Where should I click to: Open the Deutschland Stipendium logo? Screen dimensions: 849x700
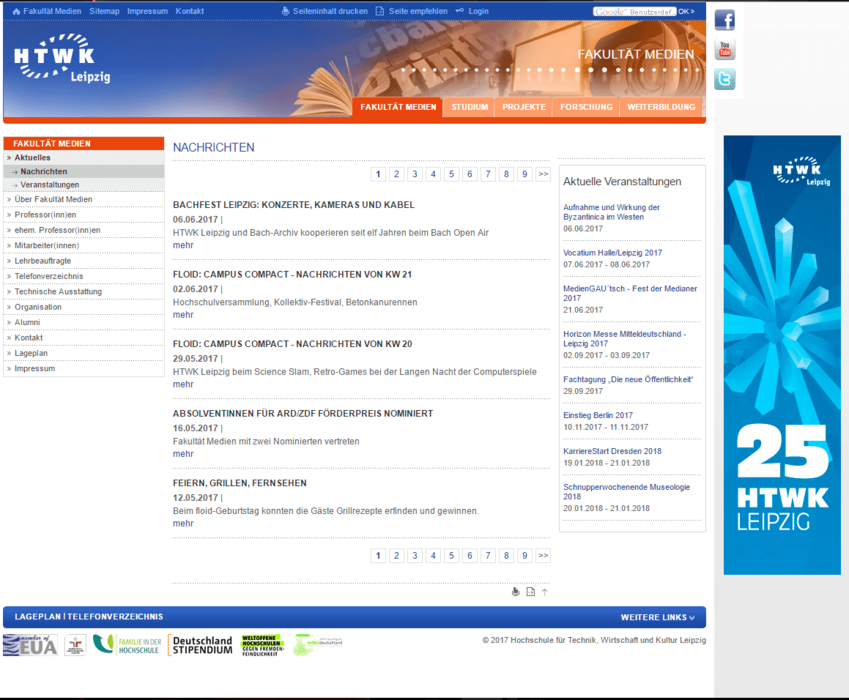tap(200, 645)
